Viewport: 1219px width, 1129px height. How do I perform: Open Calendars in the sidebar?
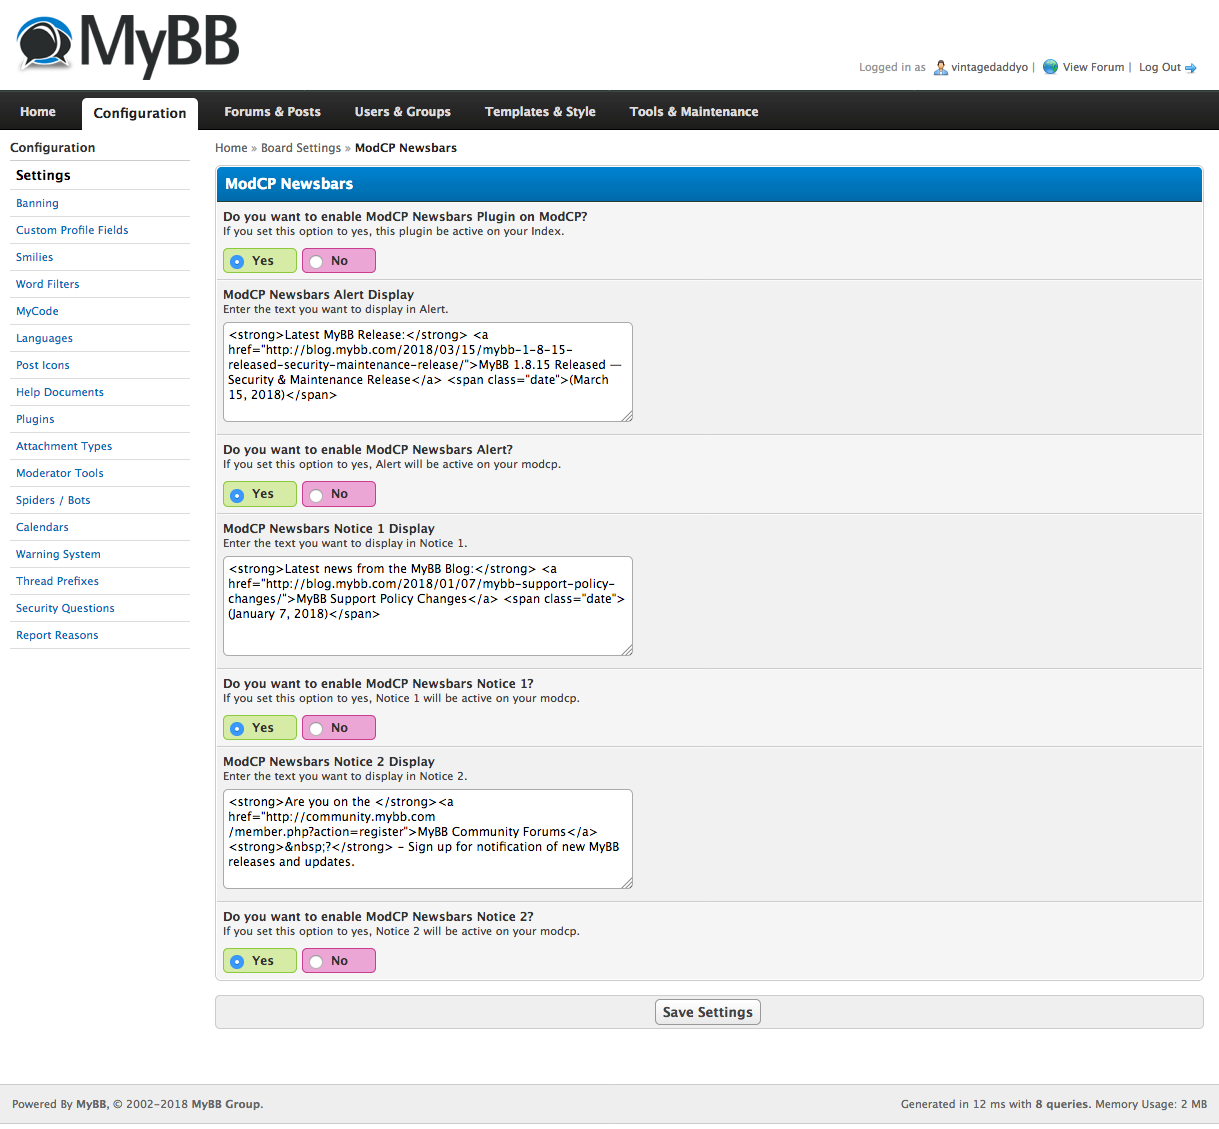pyautogui.click(x=42, y=527)
